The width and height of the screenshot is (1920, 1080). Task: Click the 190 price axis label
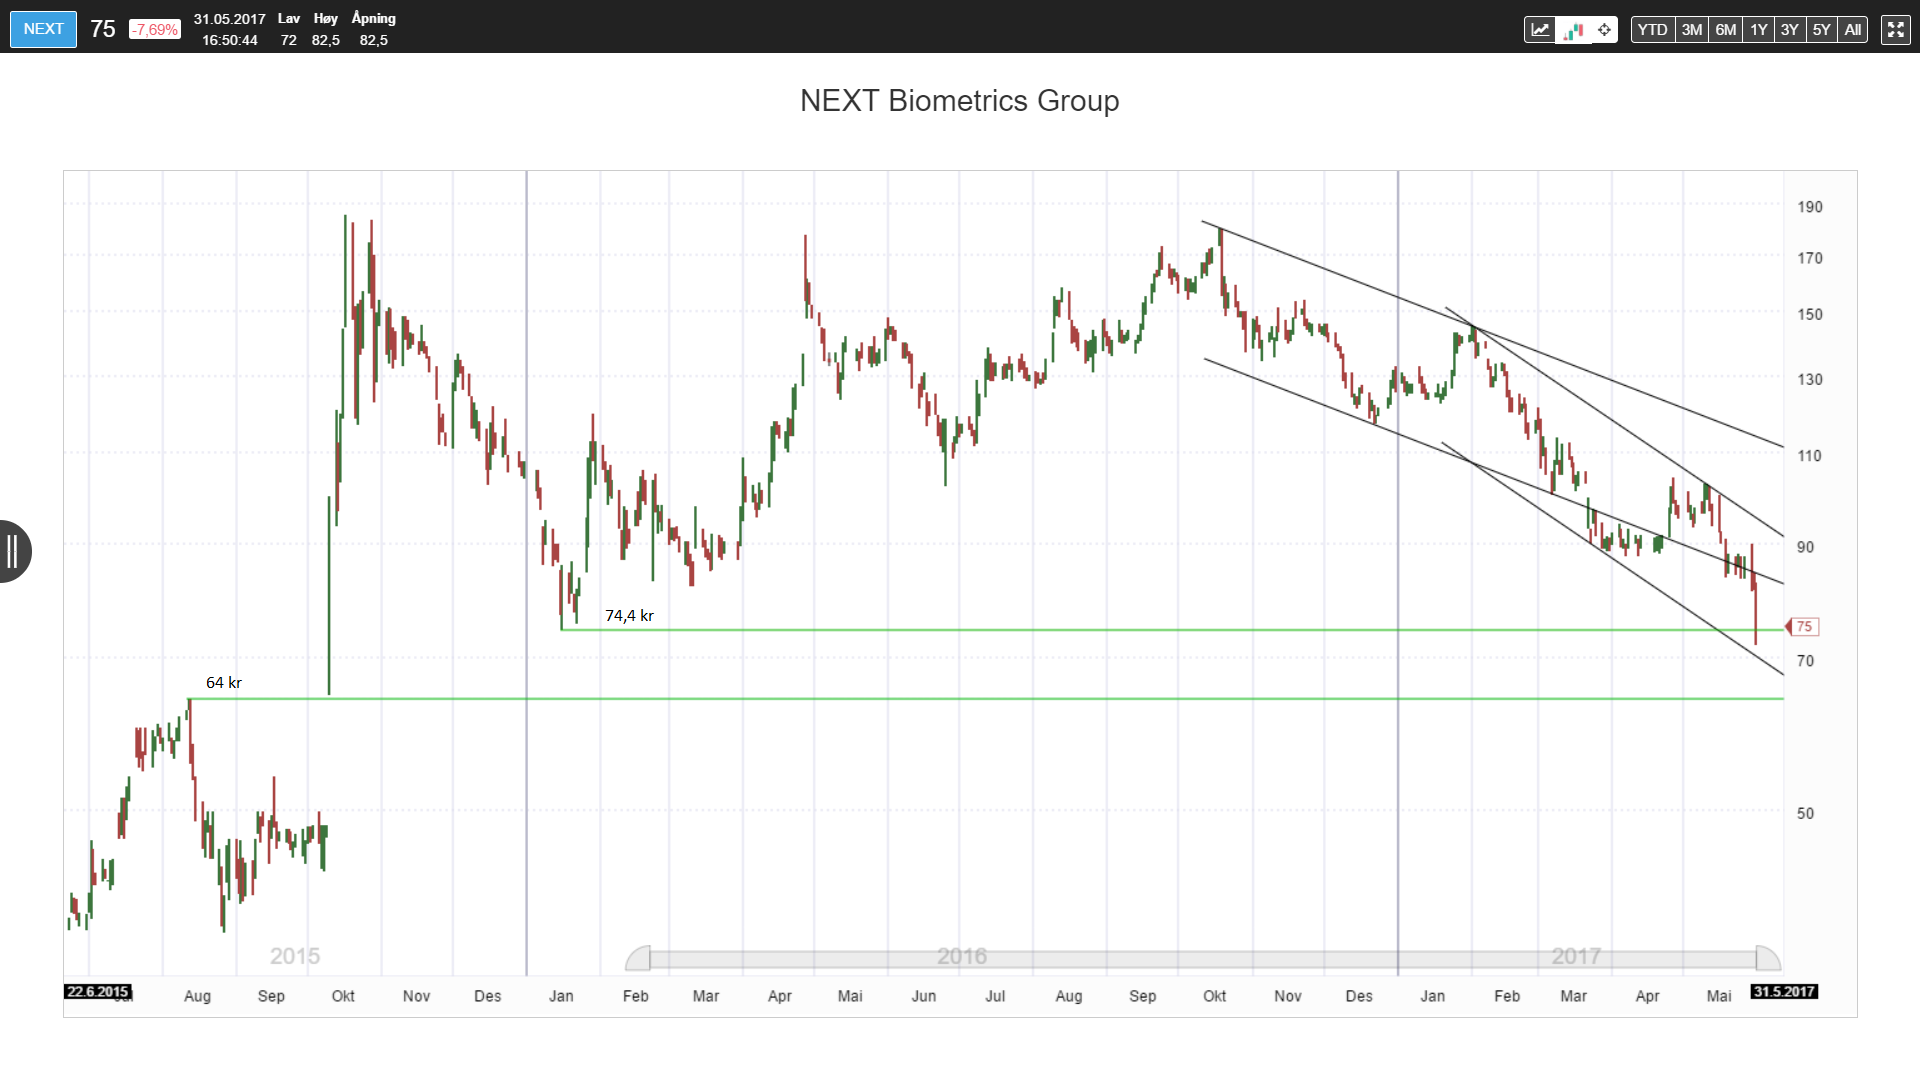(1810, 207)
